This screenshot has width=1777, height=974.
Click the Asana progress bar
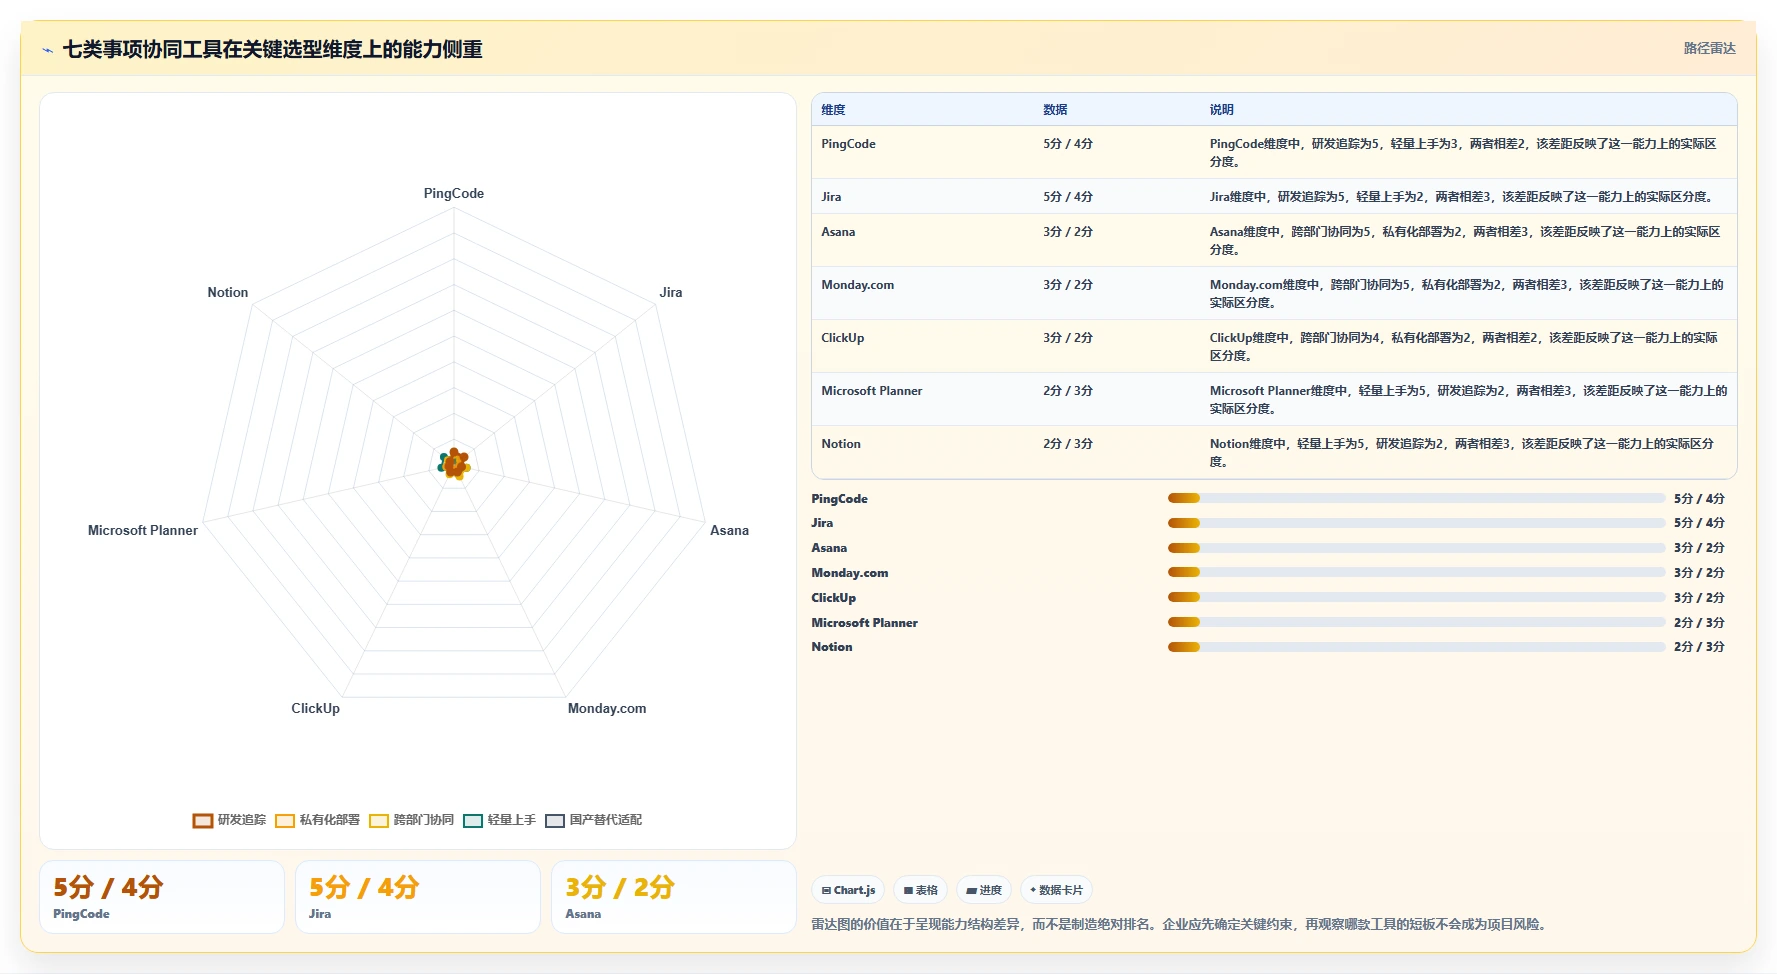tap(1417, 548)
